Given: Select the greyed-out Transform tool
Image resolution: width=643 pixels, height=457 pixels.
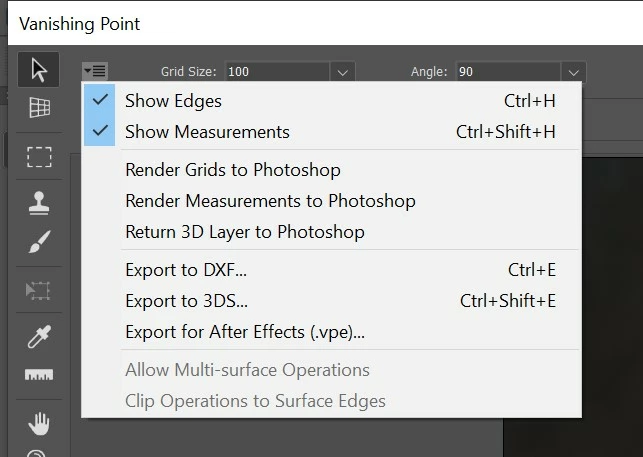Looking at the screenshot, I should click(38, 290).
